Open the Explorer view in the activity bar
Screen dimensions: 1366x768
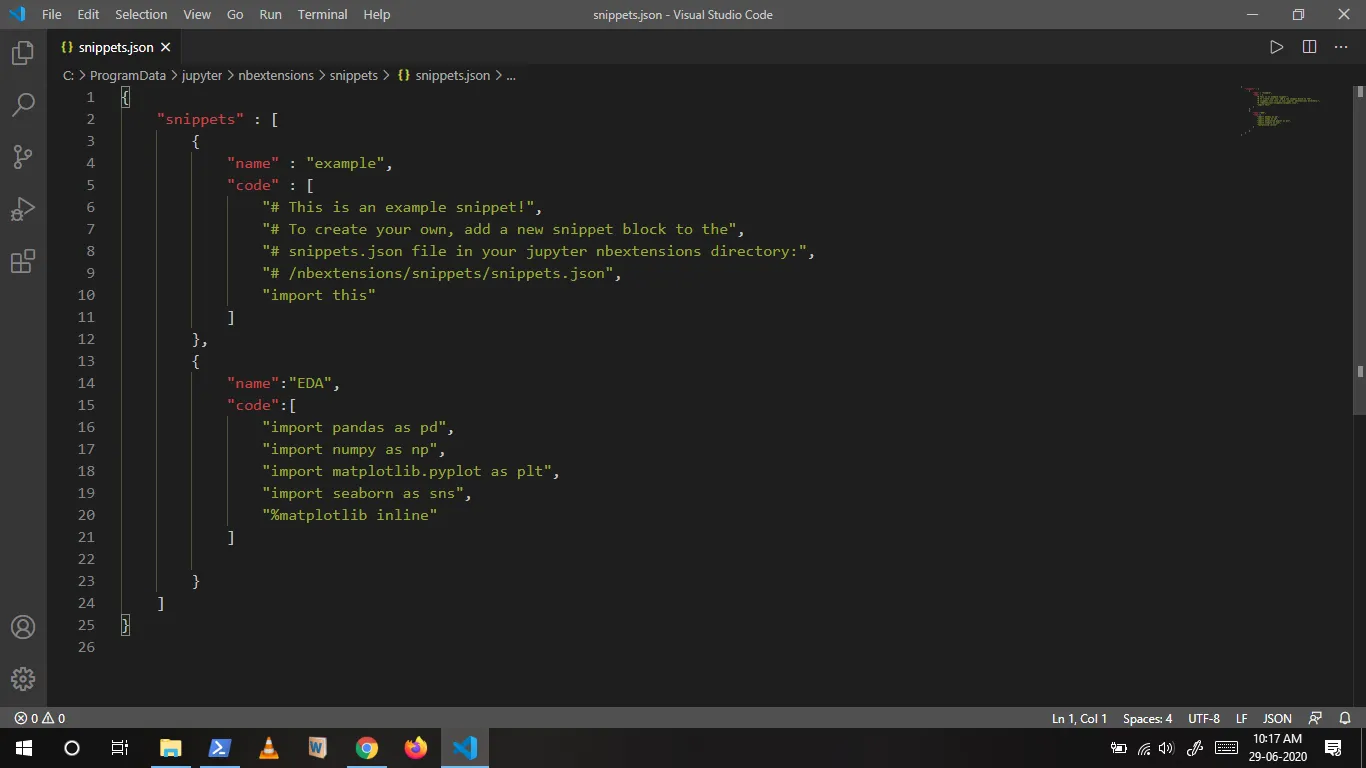coord(23,53)
